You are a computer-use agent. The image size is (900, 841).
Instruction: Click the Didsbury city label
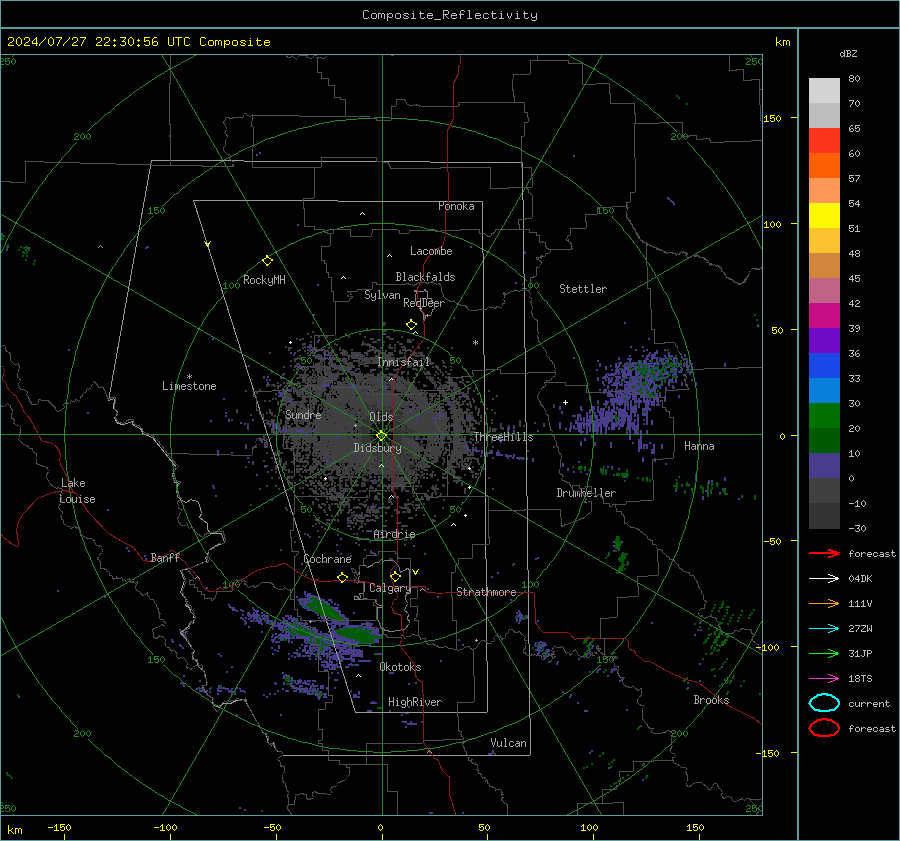pos(377,448)
